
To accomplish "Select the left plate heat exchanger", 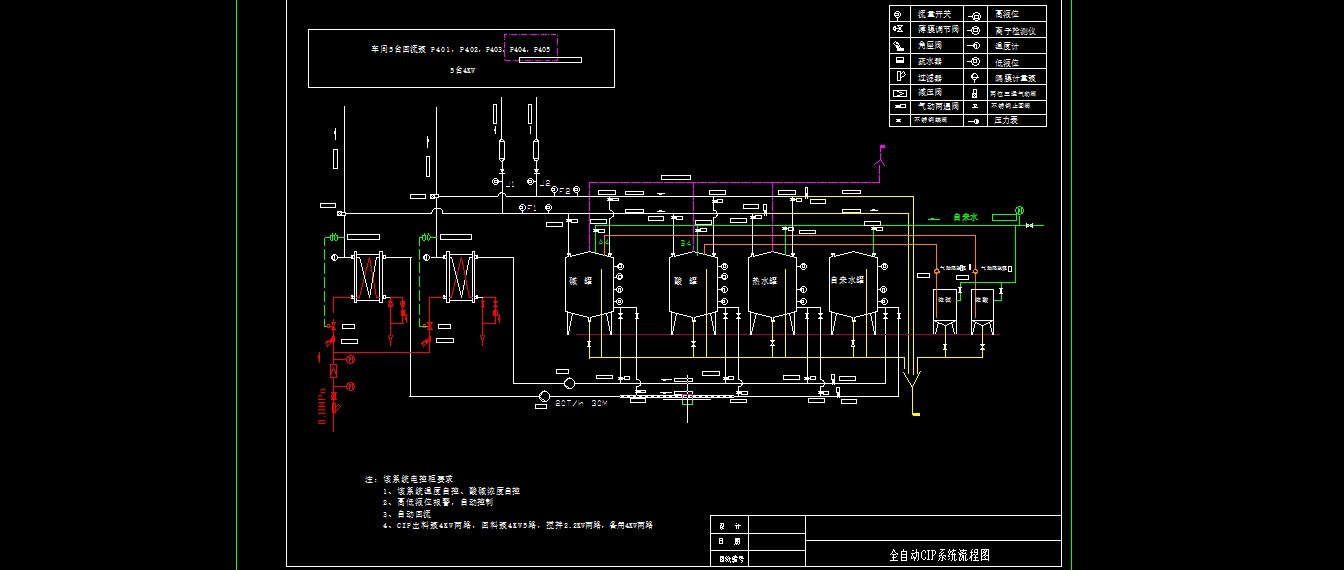I will click(369, 277).
